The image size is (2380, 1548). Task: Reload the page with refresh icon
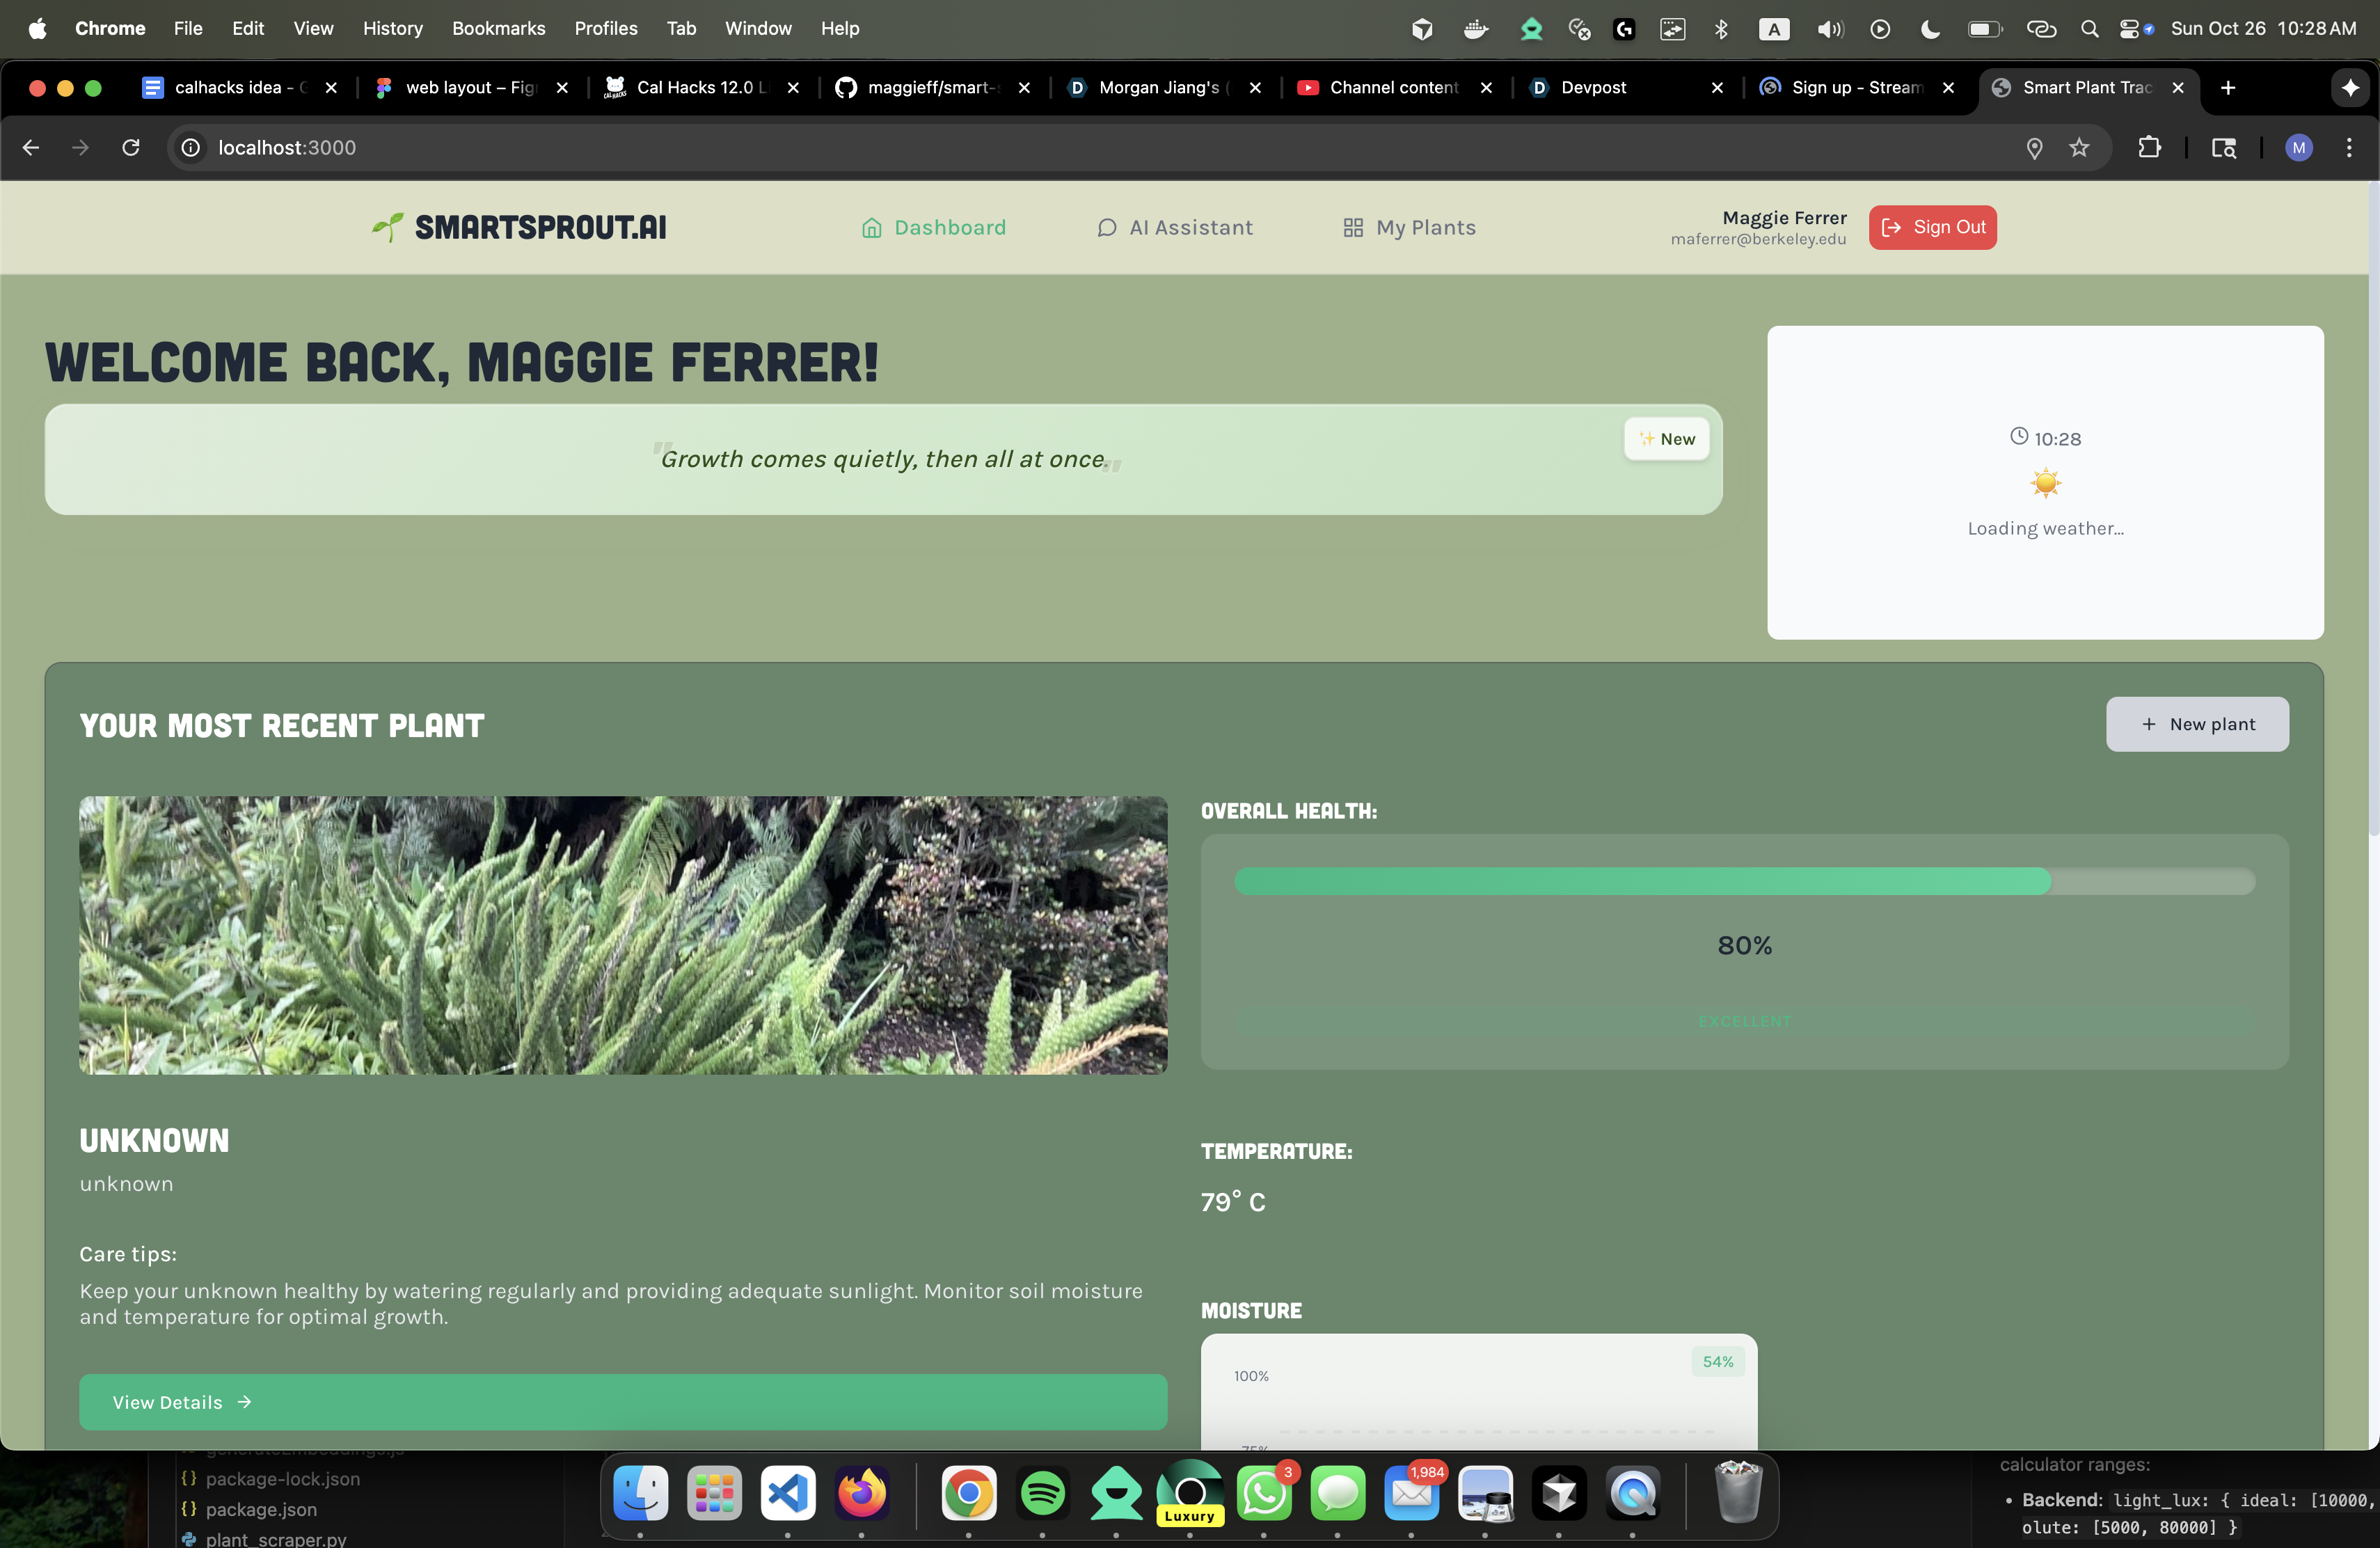(x=131, y=148)
